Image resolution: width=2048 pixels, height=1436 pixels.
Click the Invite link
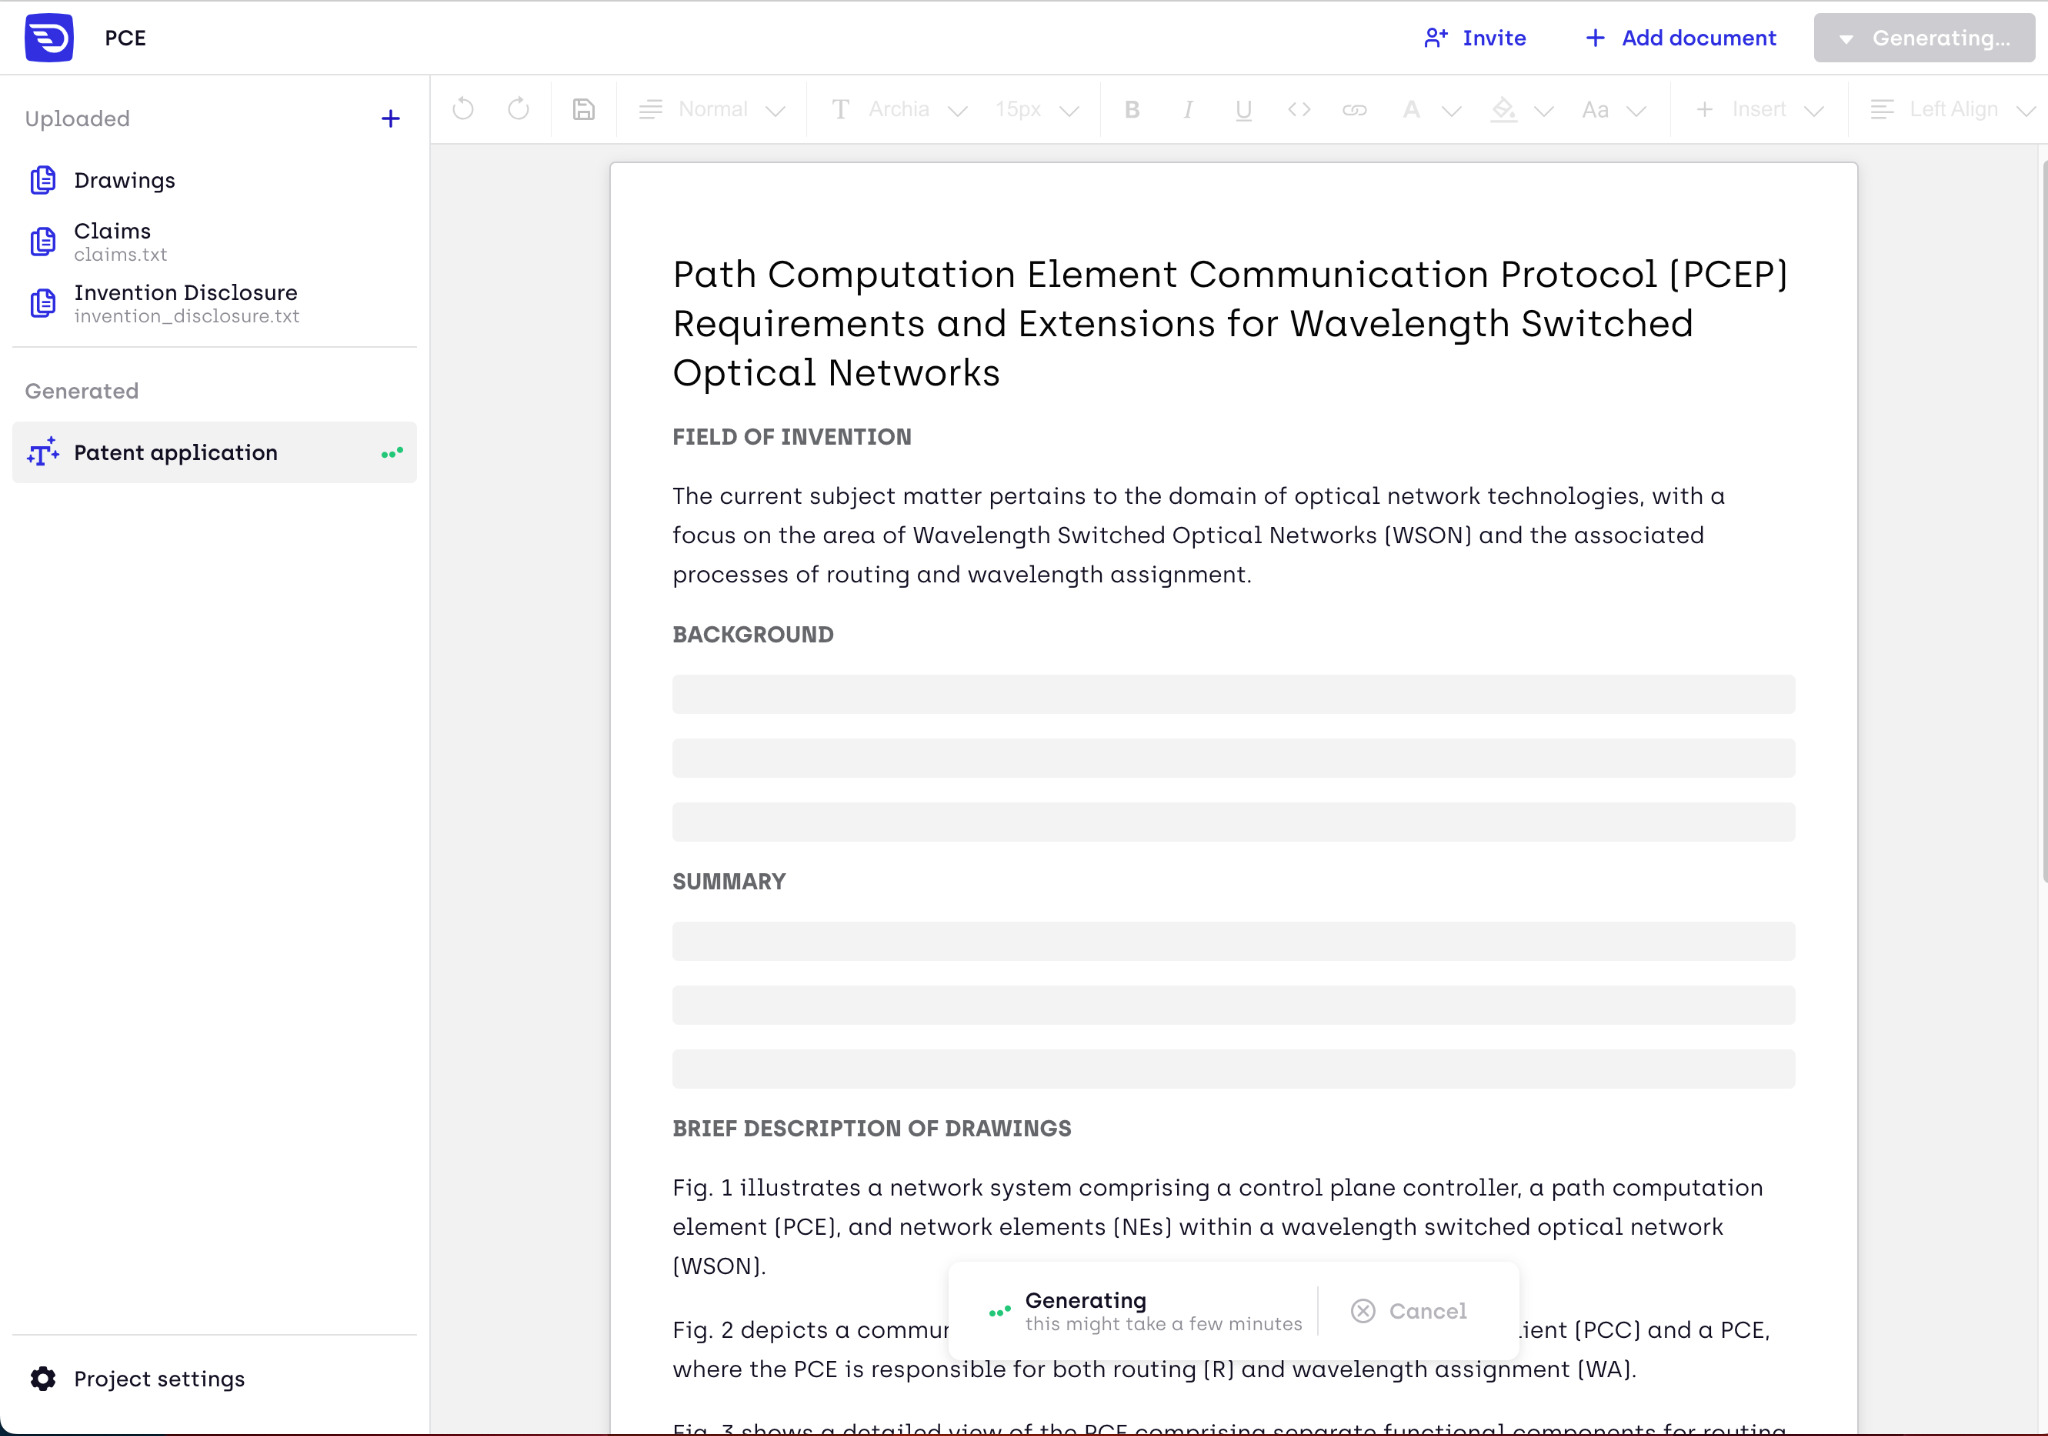click(x=1475, y=38)
